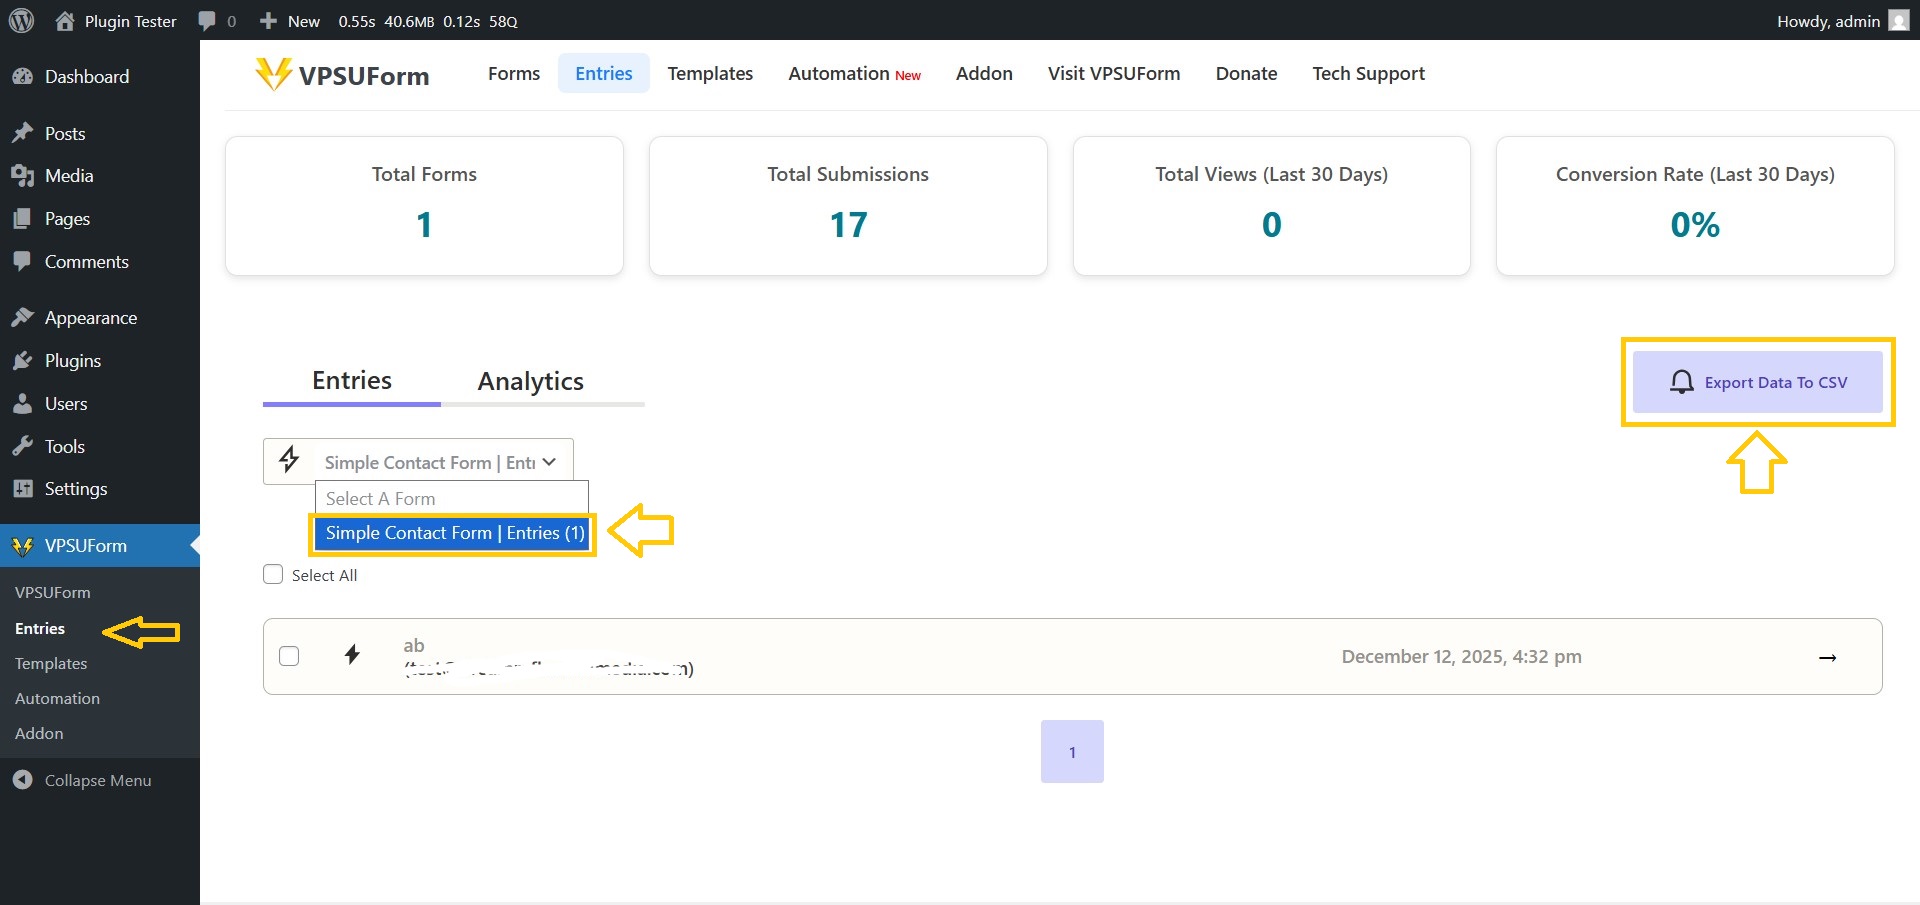
Task: Open the Automation menu item
Action: (x=57, y=698)
